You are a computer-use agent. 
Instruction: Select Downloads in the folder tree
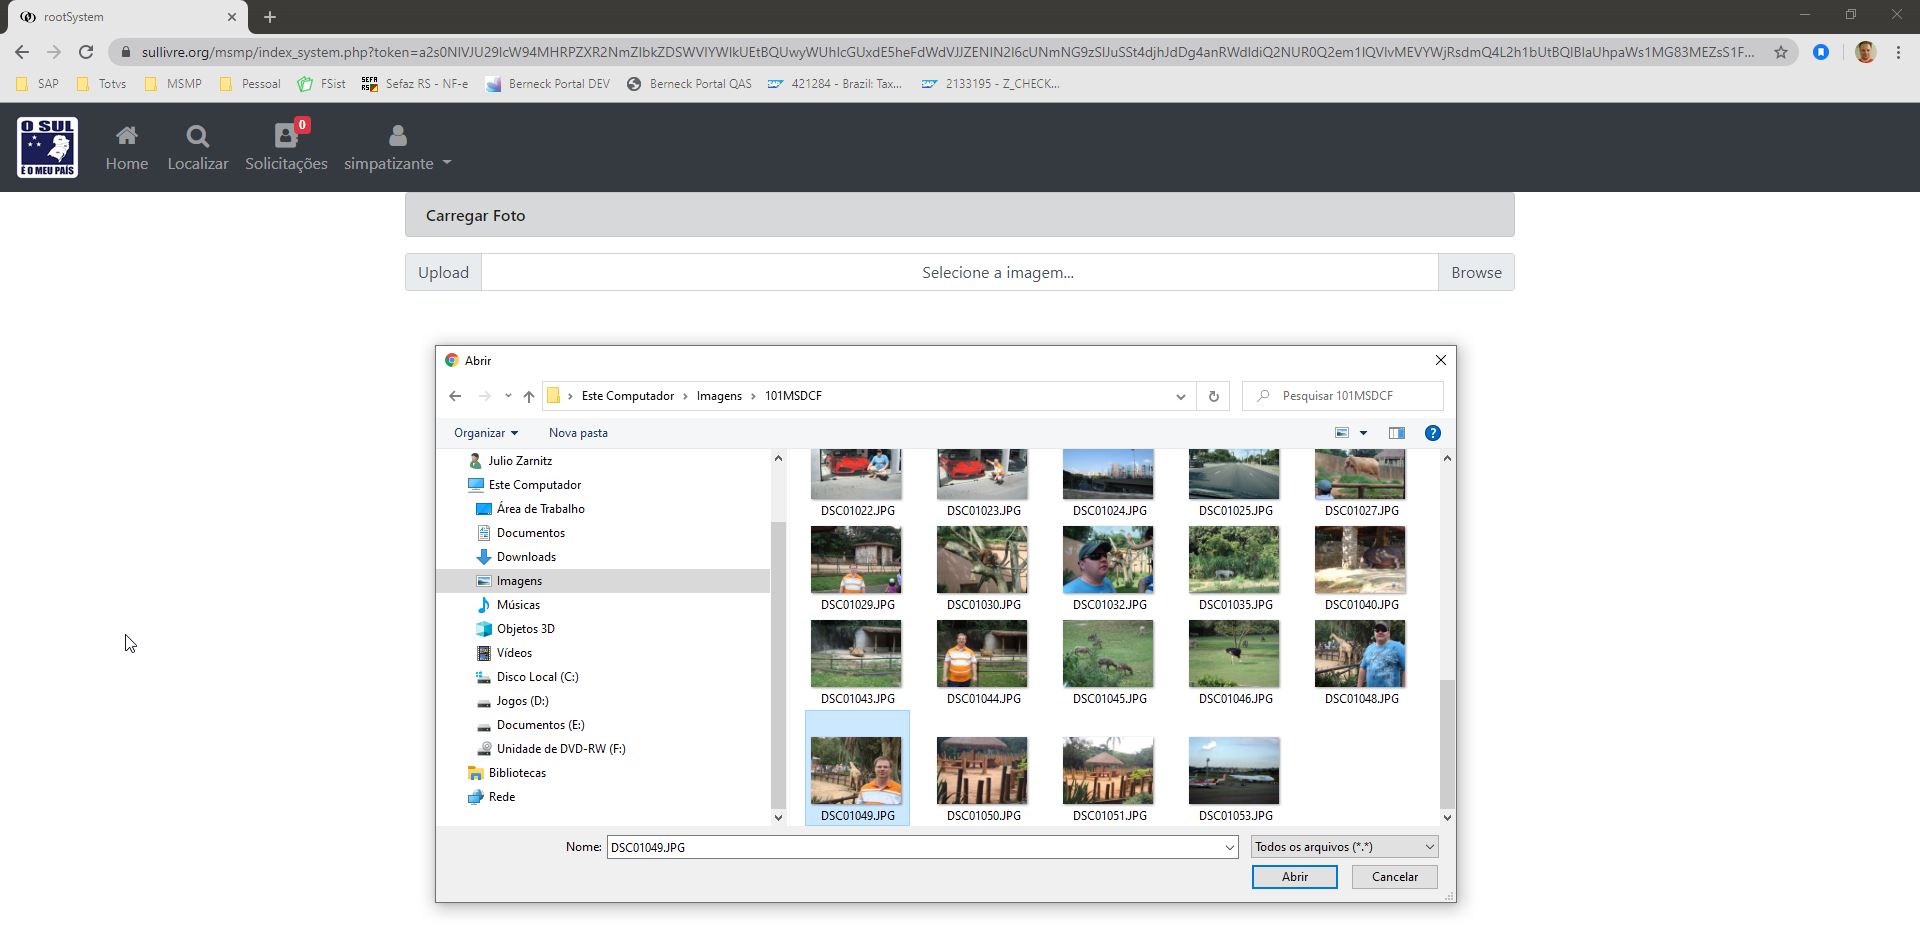tap(526, 557)
